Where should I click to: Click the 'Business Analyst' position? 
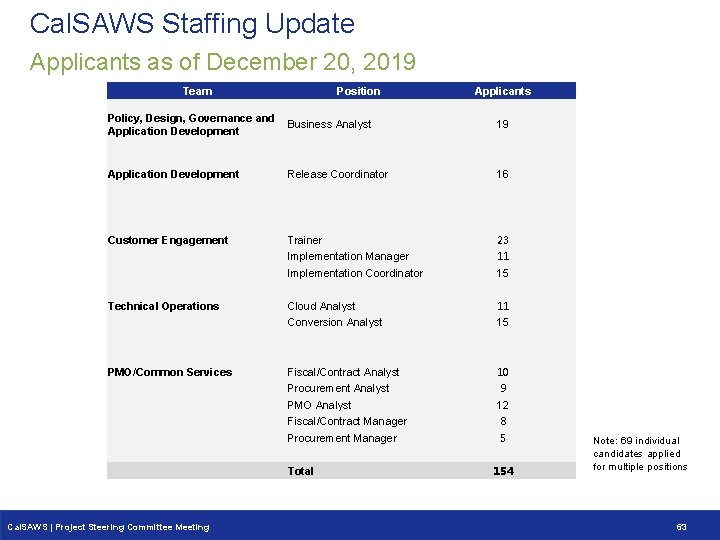click(x=329, y=124)
